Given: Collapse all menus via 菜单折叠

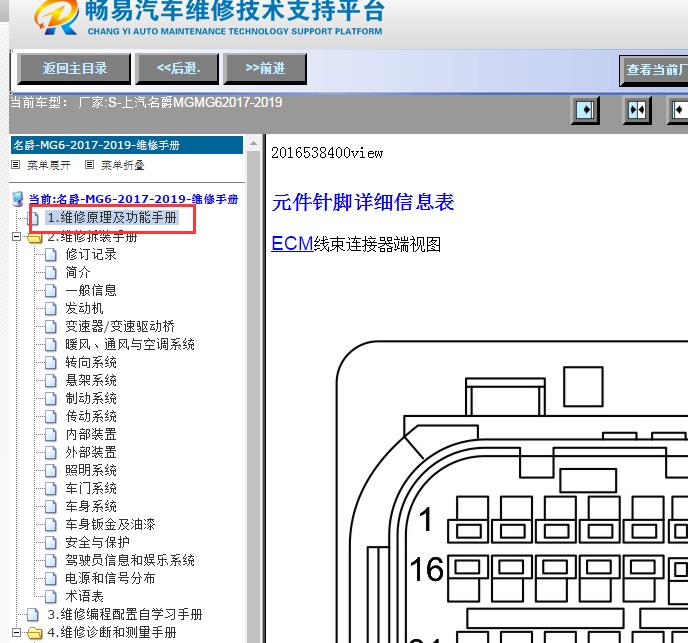Looking at the screenshot, I should coord(123,165).
